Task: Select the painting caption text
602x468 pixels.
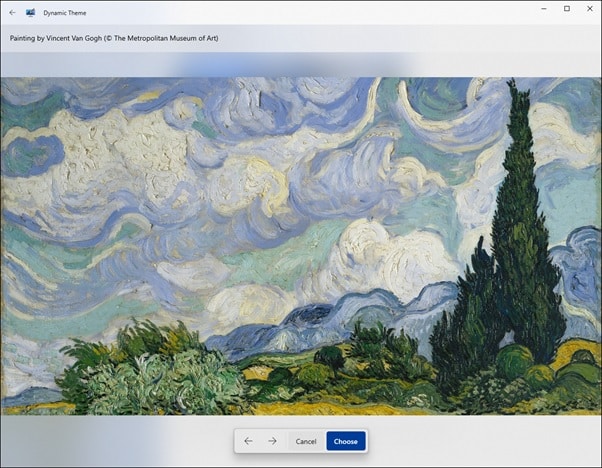Action: pos(114,38)
